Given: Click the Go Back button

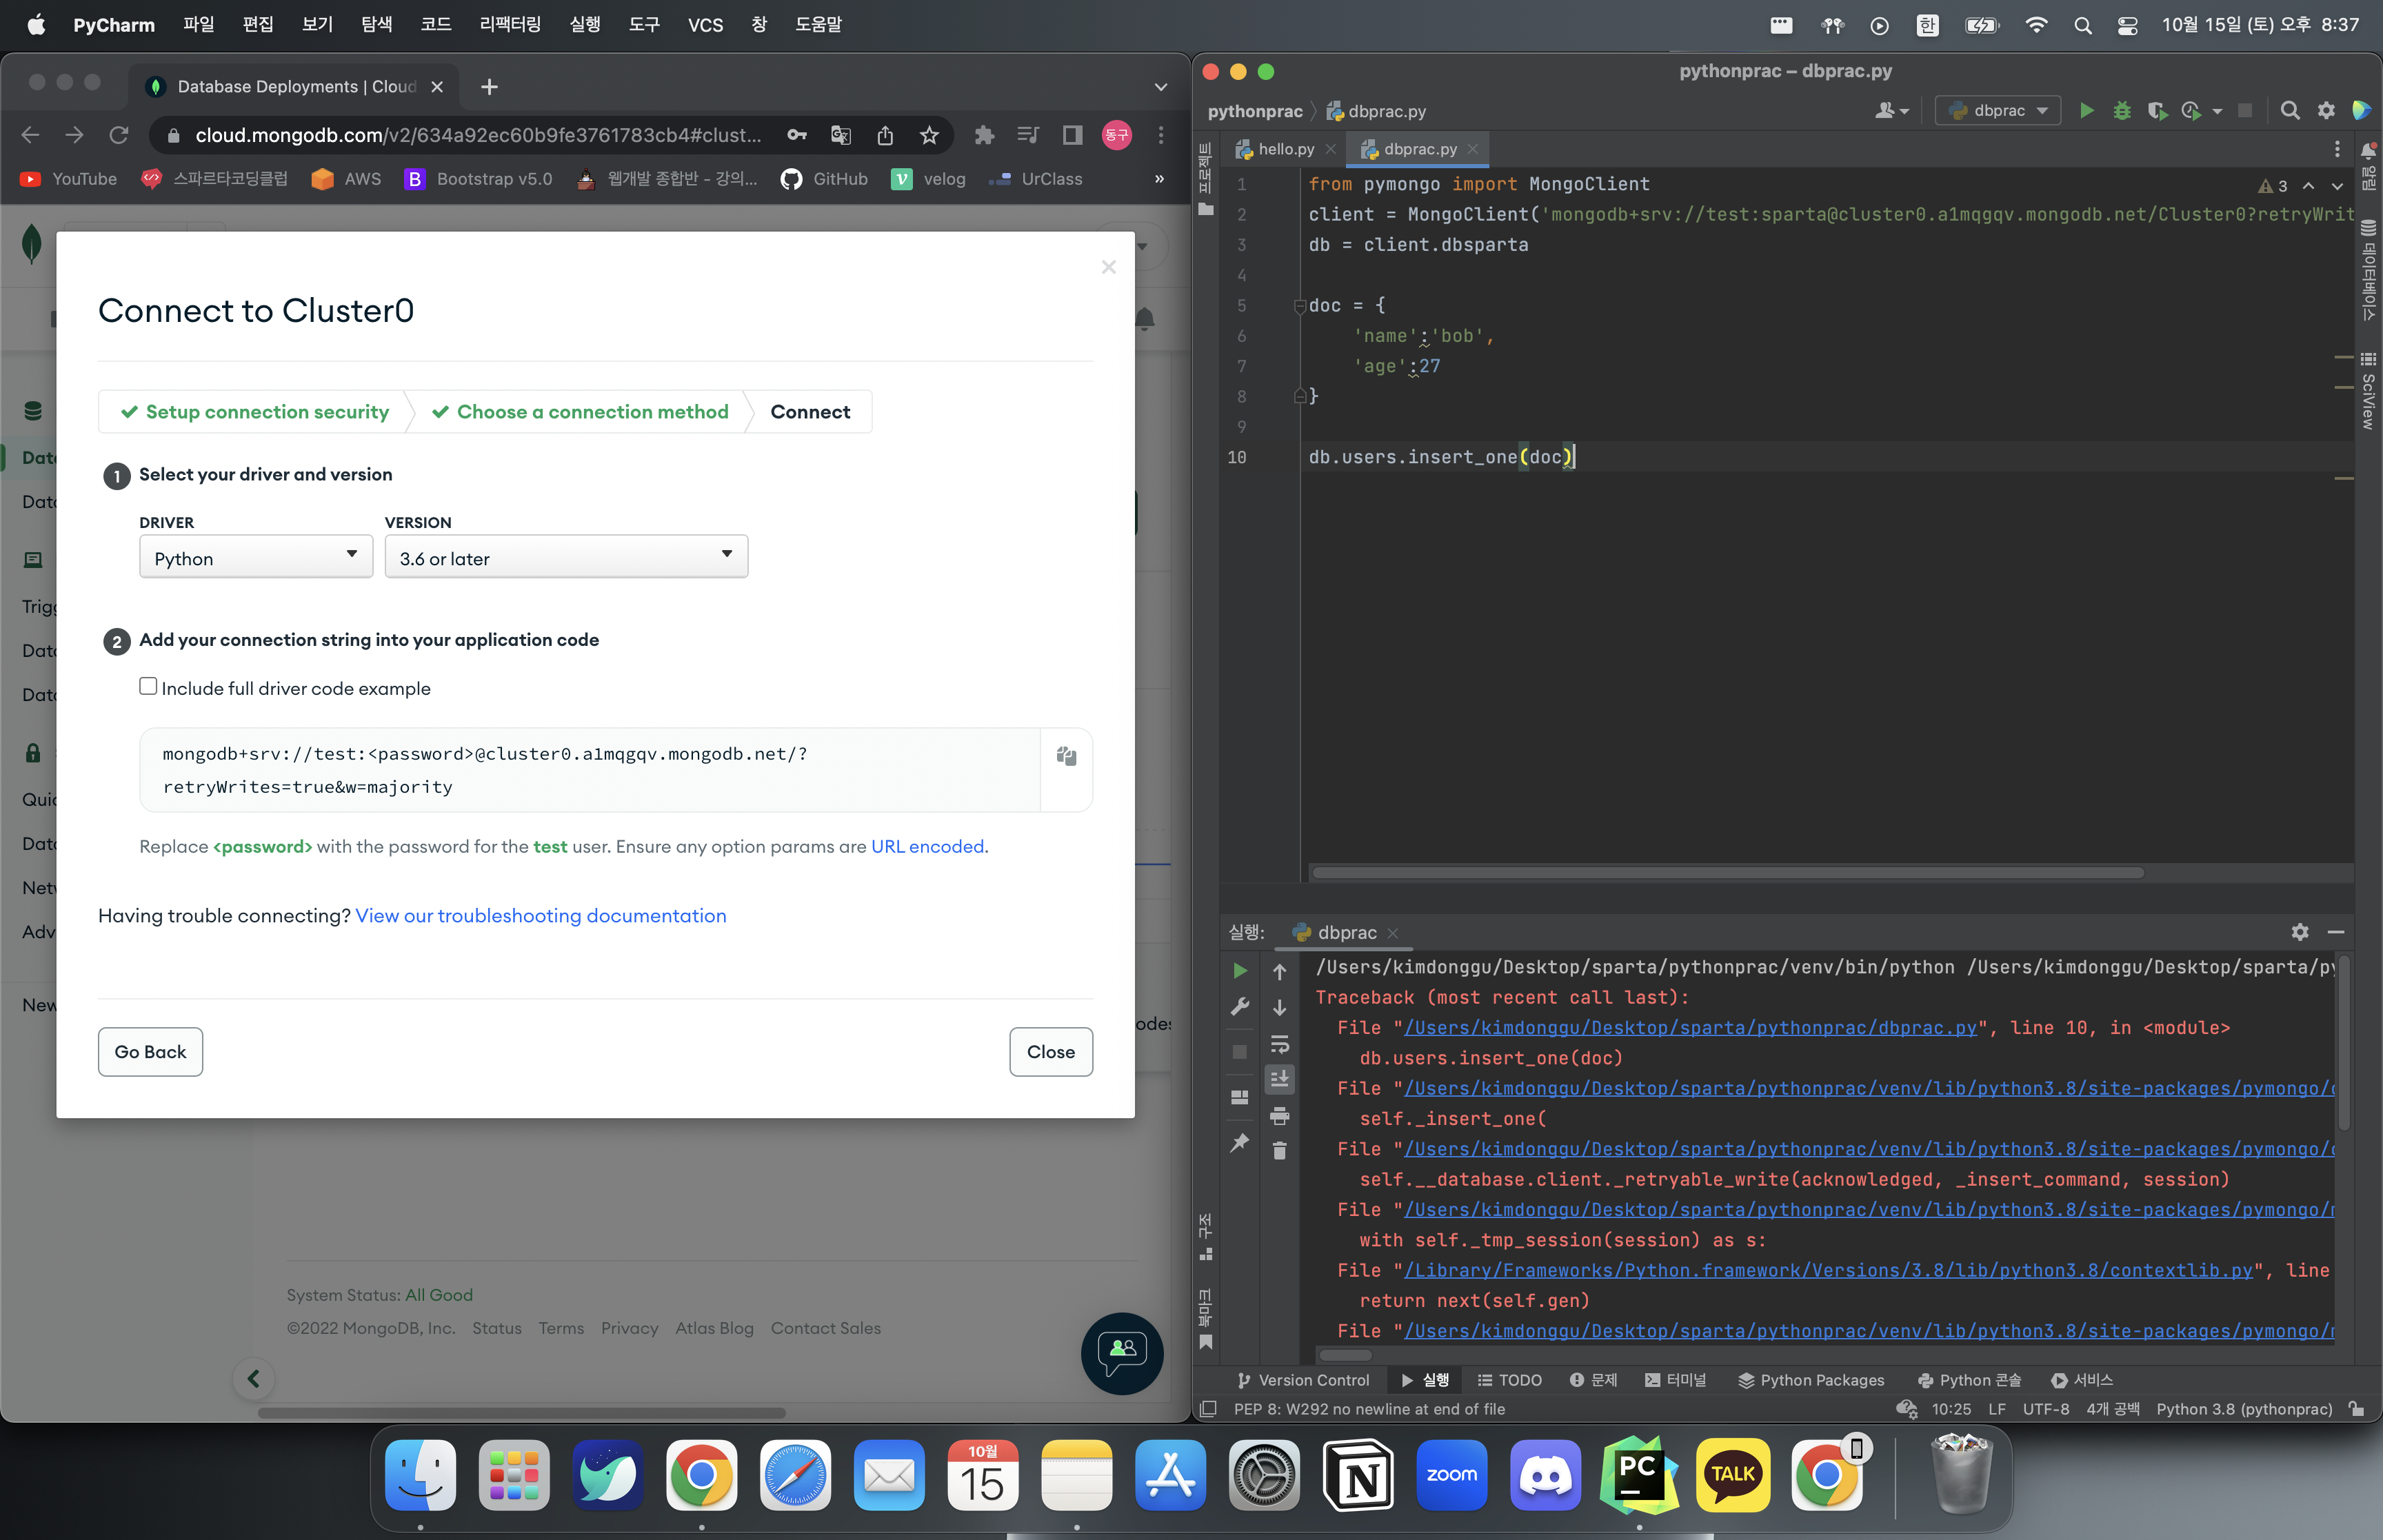Looking at the screenshot, I should (x=150, y=1051).
